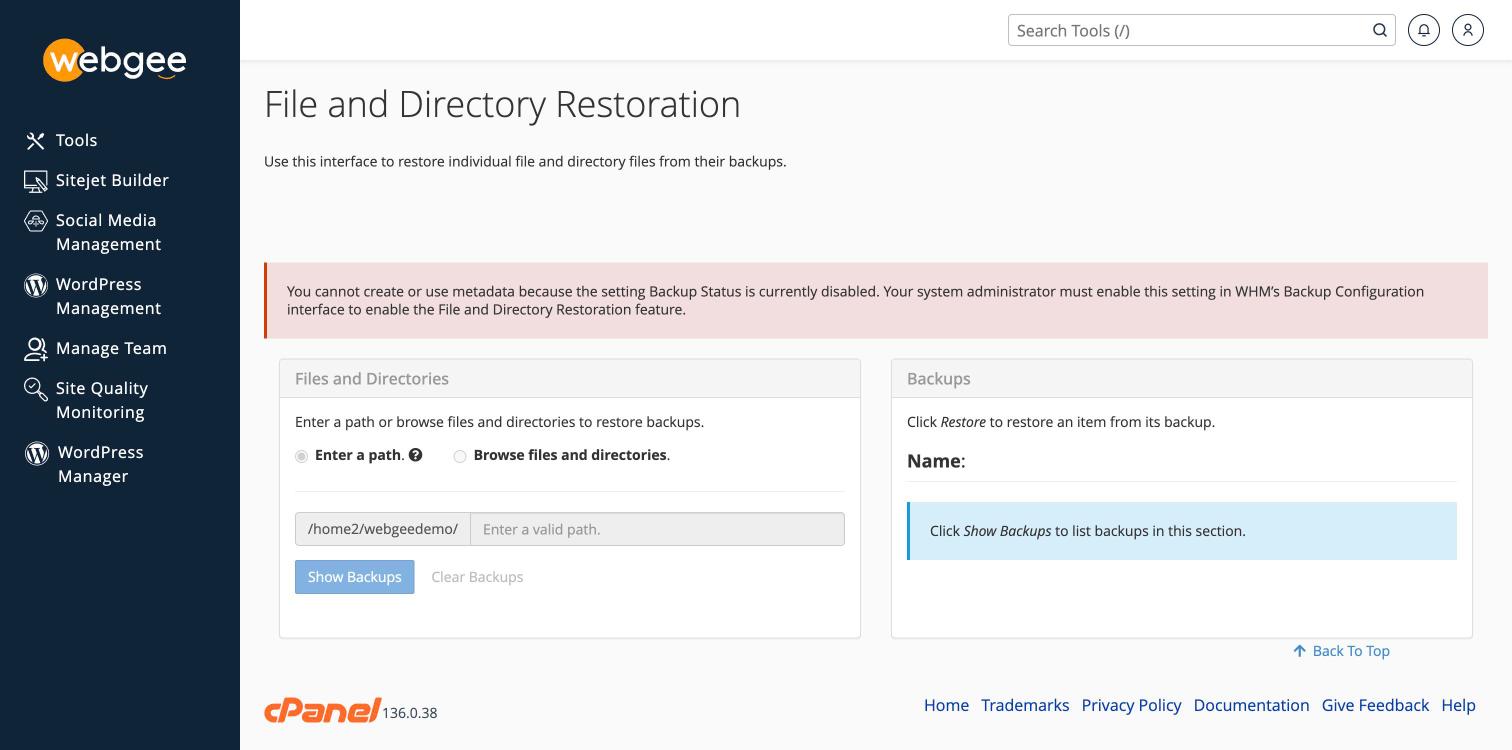Click the Social Media Management icon

click(x=35, y=221)
